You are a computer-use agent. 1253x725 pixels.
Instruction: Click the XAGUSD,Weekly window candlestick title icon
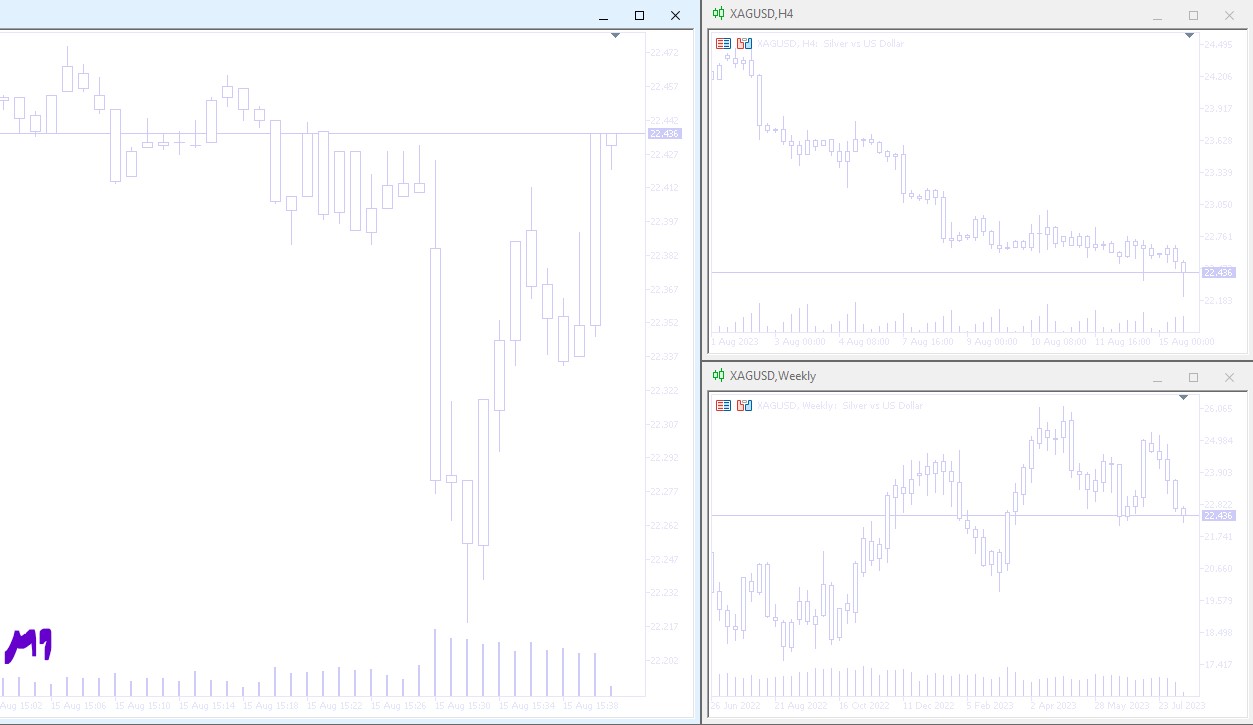pos(718,375)
